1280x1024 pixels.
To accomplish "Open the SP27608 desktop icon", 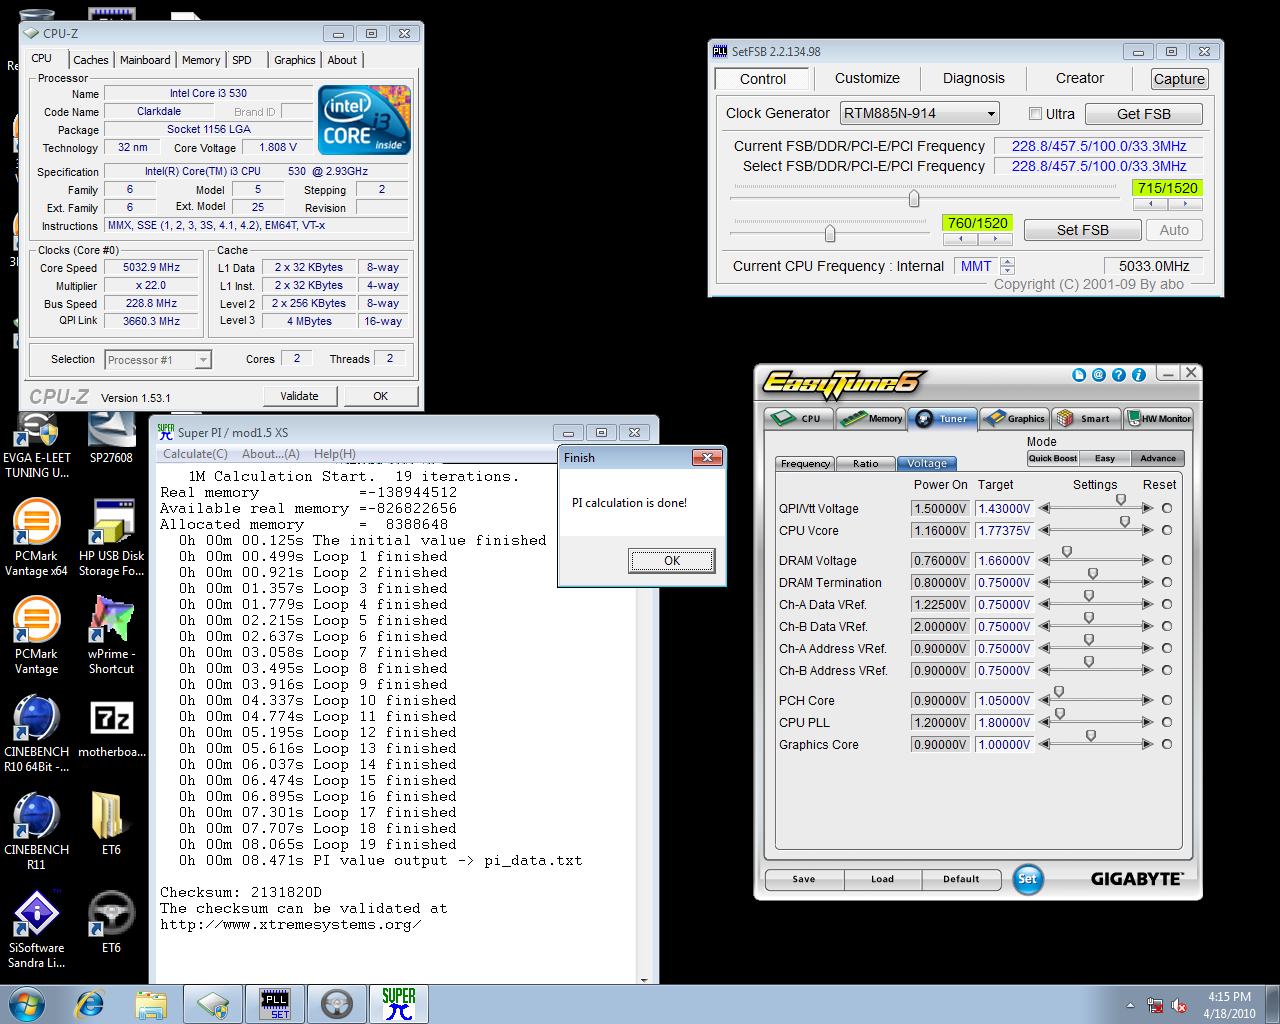I will [111, 439].
